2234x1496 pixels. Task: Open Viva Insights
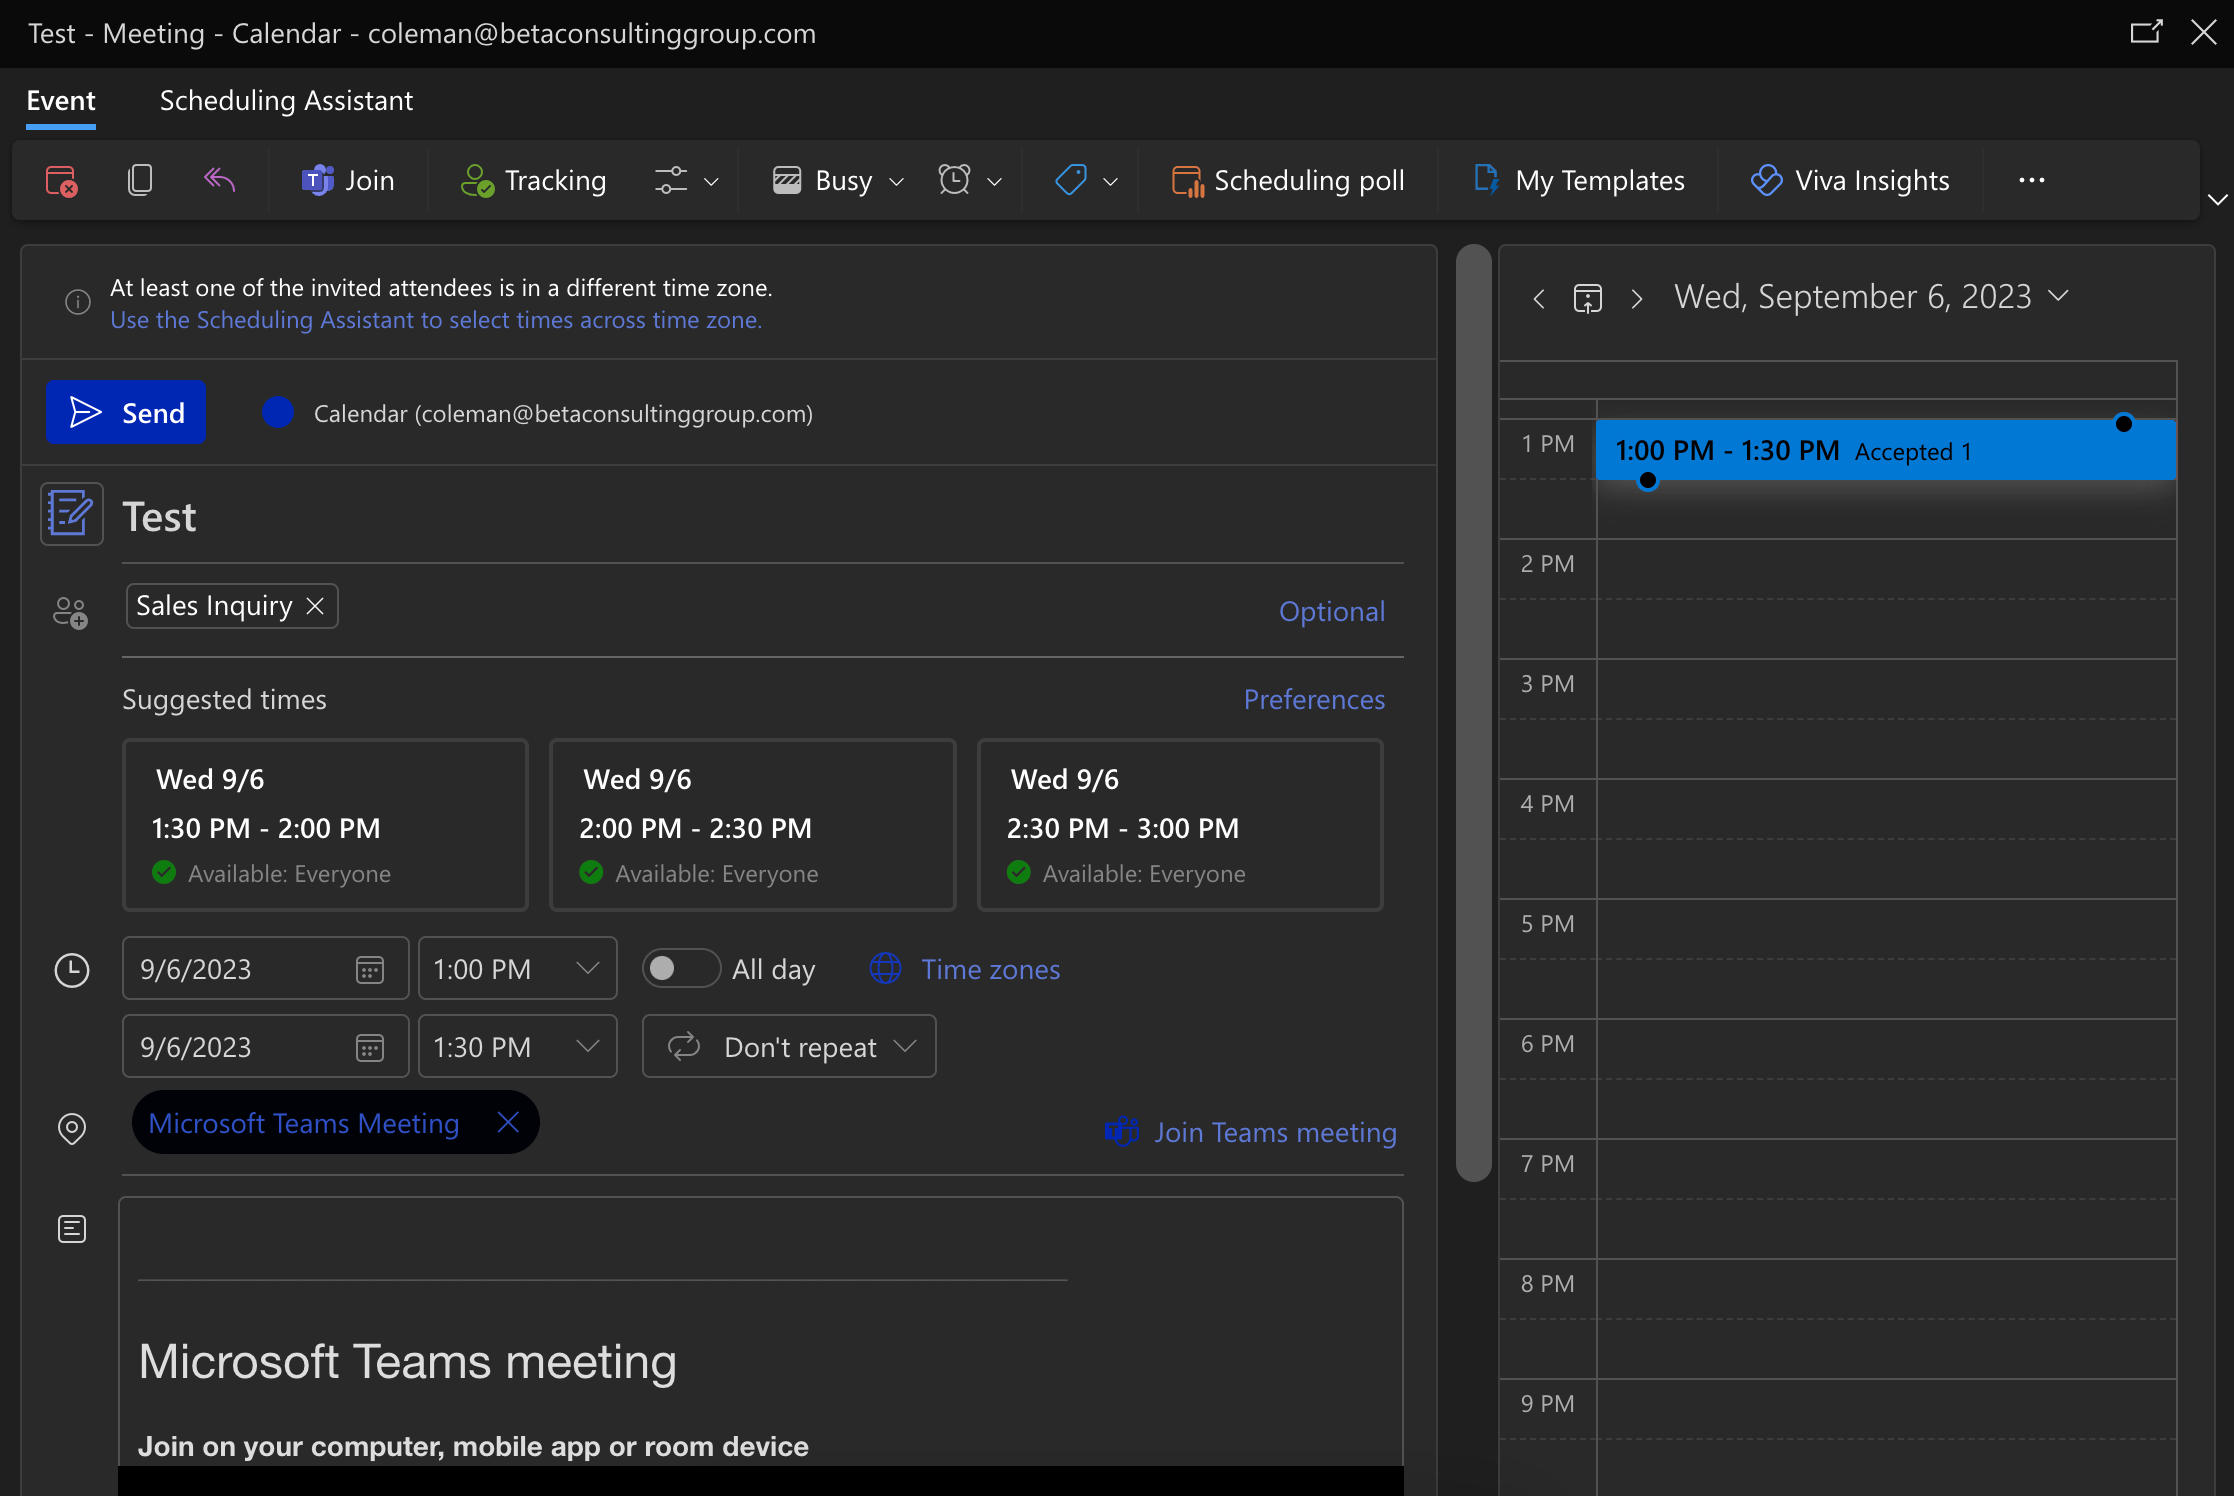(1850, 181)
